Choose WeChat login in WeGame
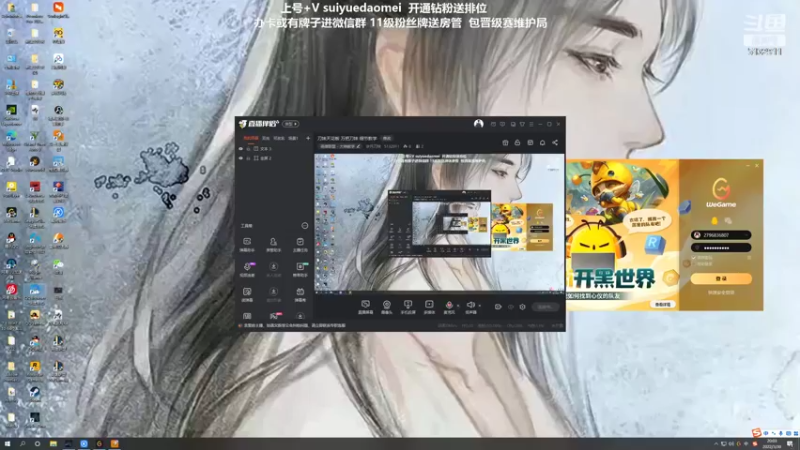The height and width of the screenshot is (450, 800). click(728, 220)
